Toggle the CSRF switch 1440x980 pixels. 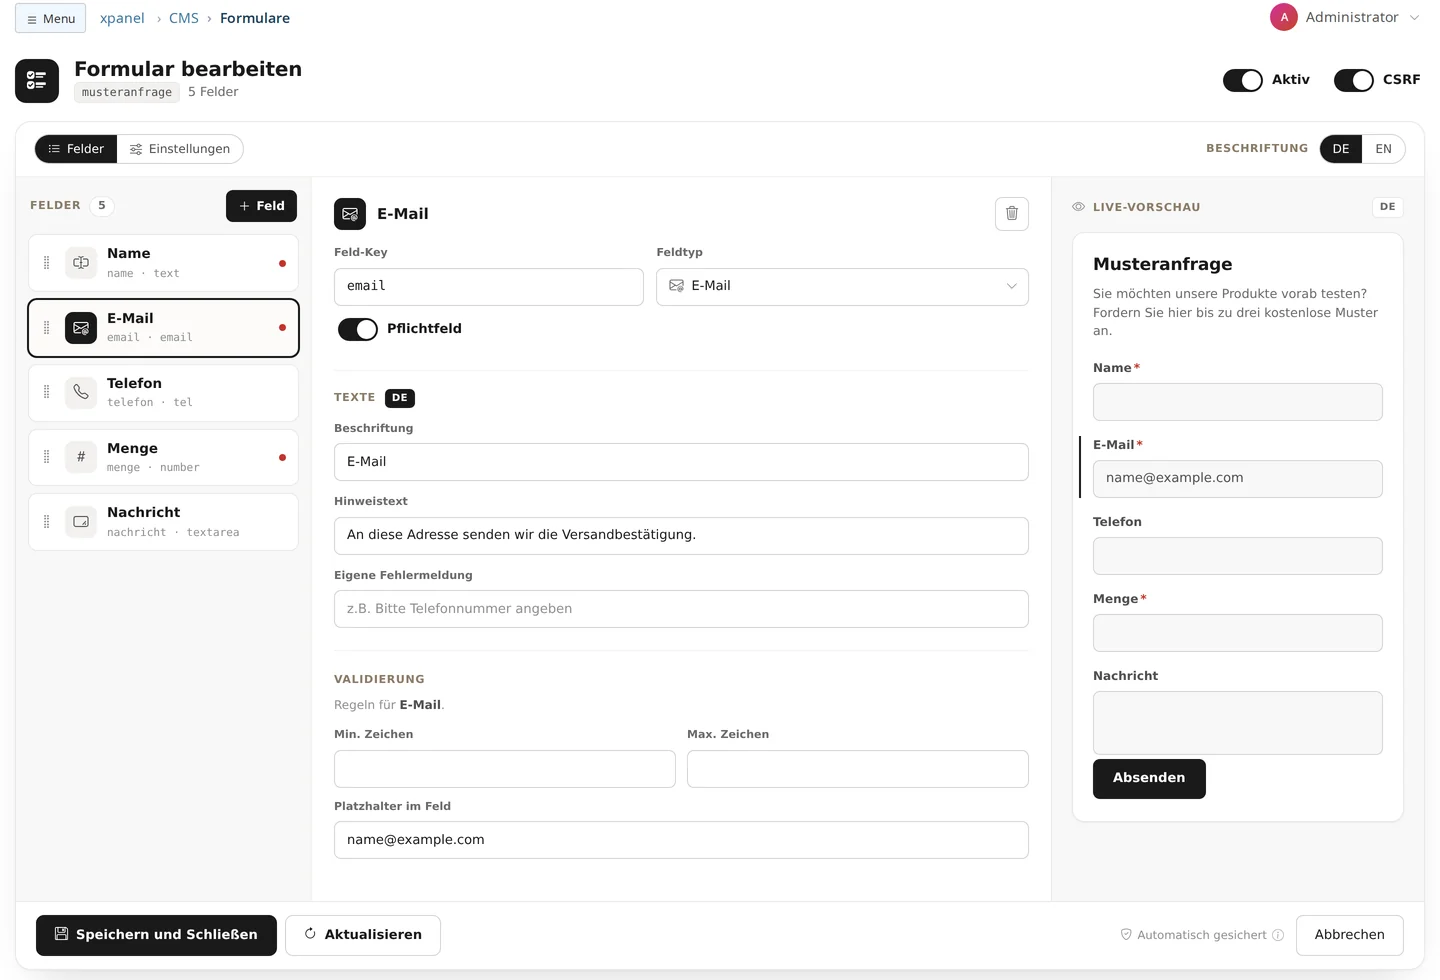pyautogui.click(x=1354, y=80)
